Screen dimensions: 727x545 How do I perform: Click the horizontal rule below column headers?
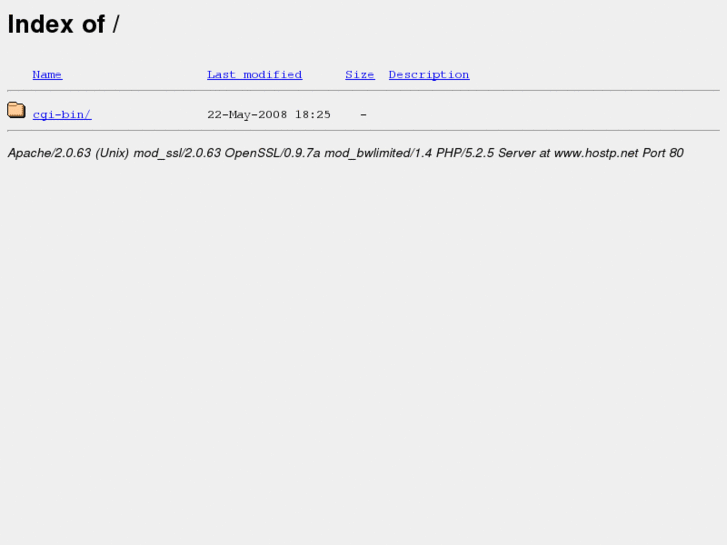click(x=364, y=90)
